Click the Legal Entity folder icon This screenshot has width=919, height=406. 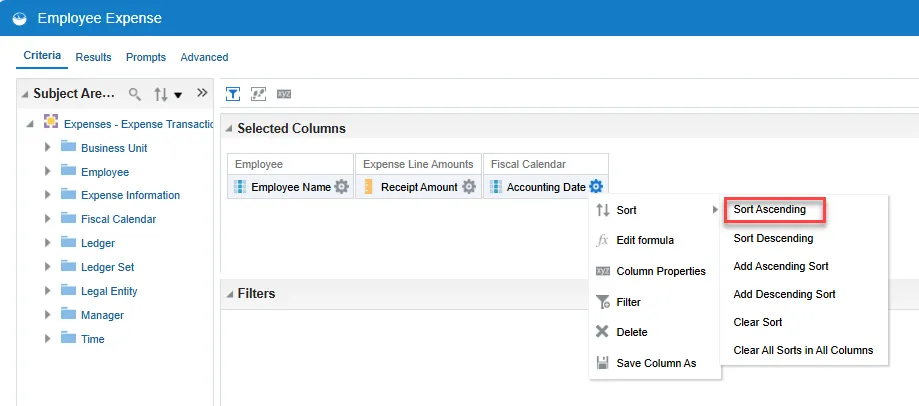(69, 290)
